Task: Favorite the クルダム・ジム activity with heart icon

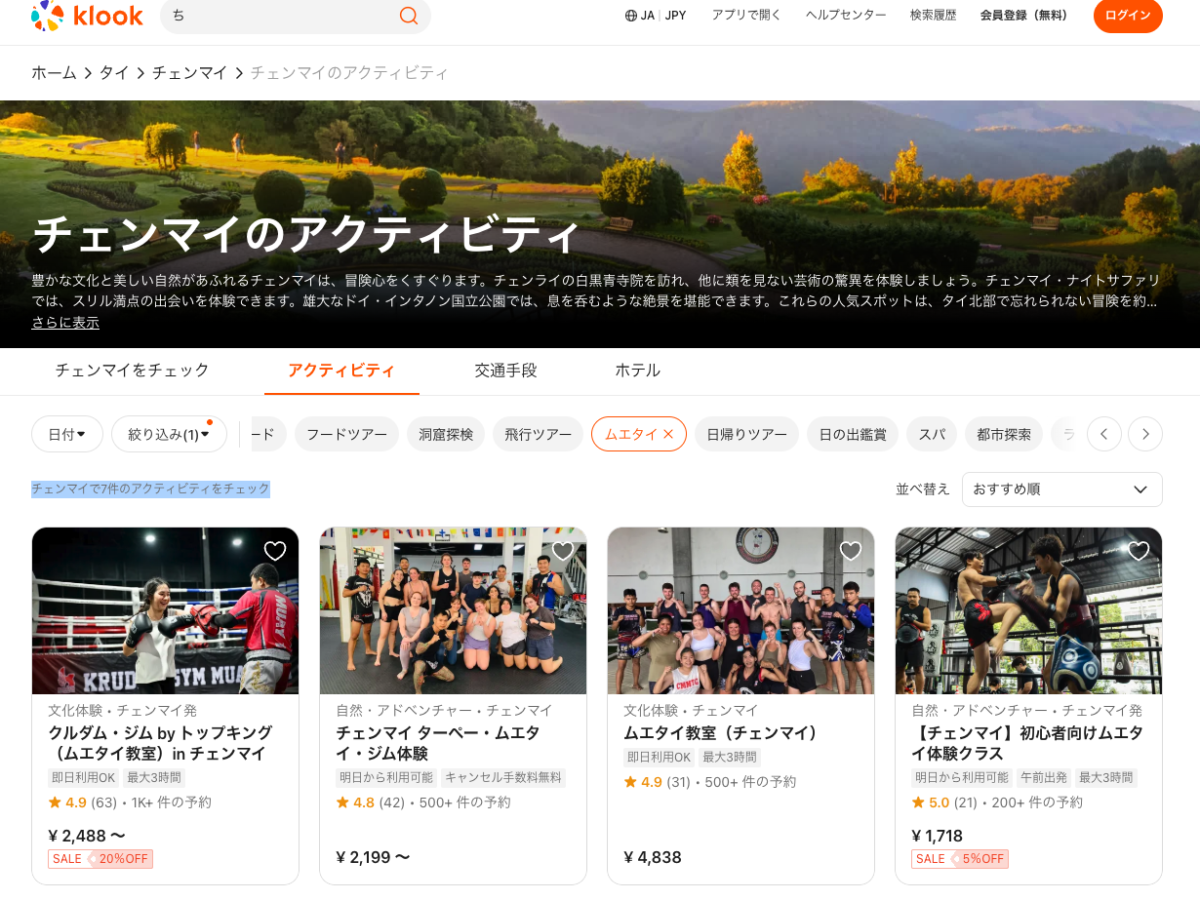Action: 275,551
